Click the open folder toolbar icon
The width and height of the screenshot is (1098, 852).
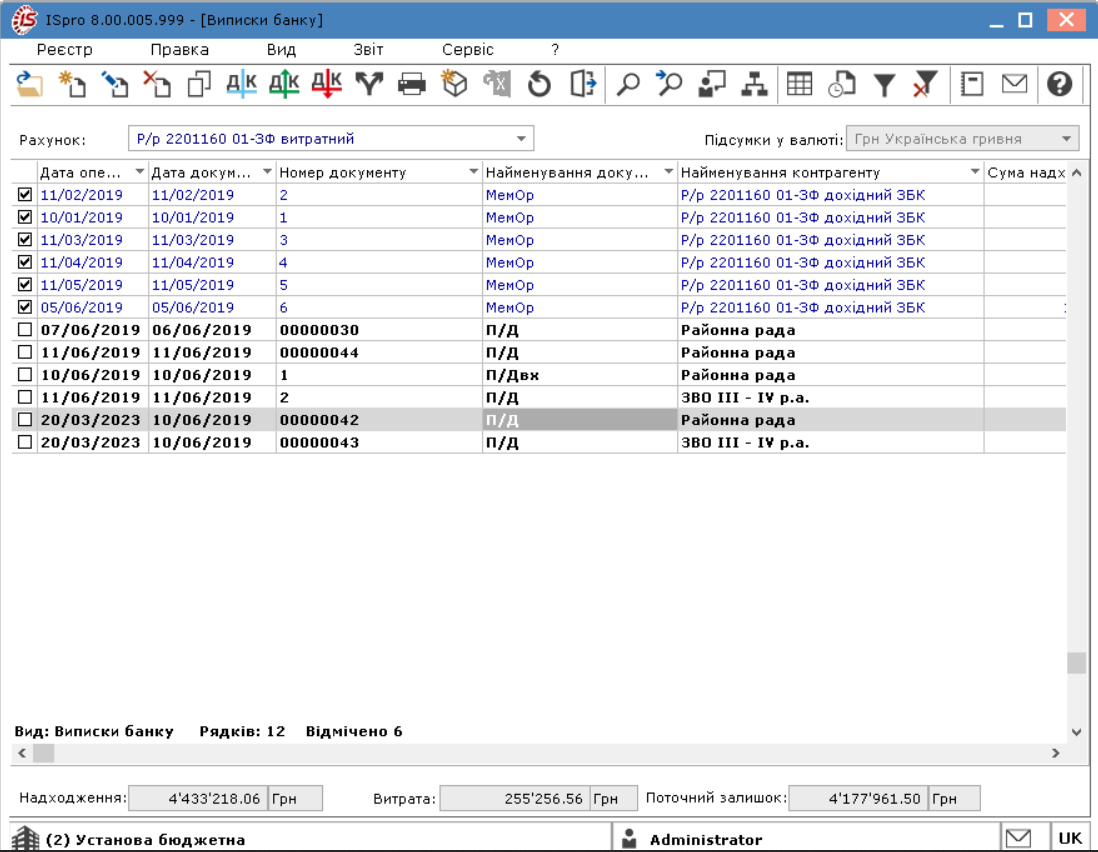pyautogui.click(x=29, y=84)
